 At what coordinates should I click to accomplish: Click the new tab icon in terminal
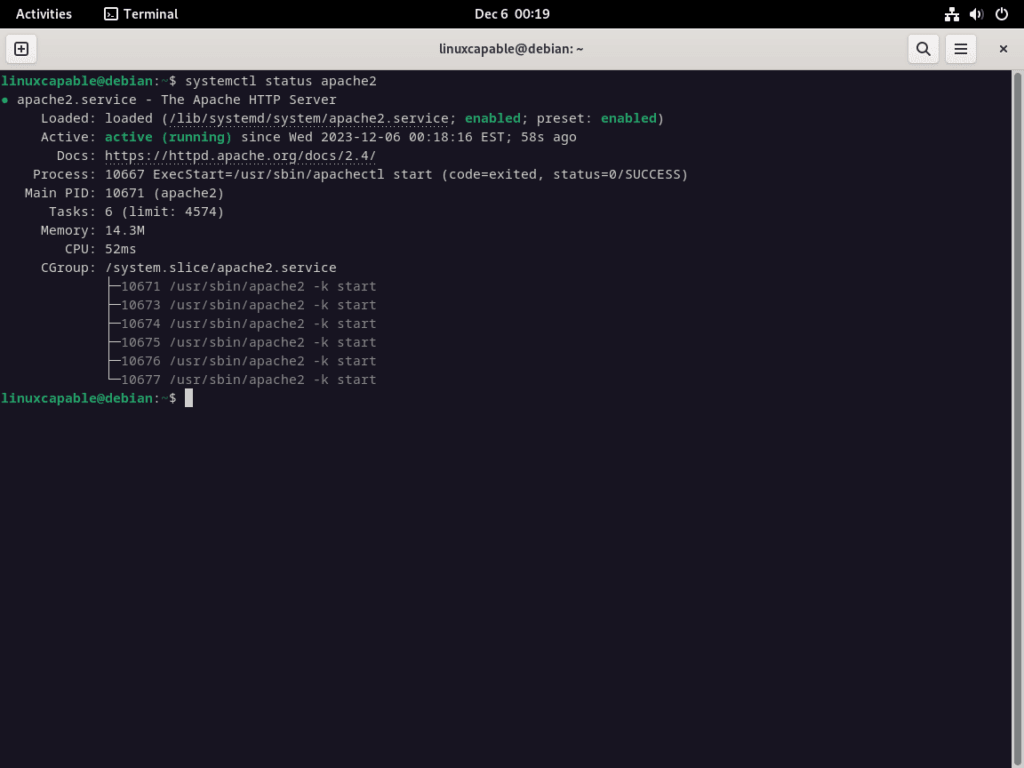[21, 48]
